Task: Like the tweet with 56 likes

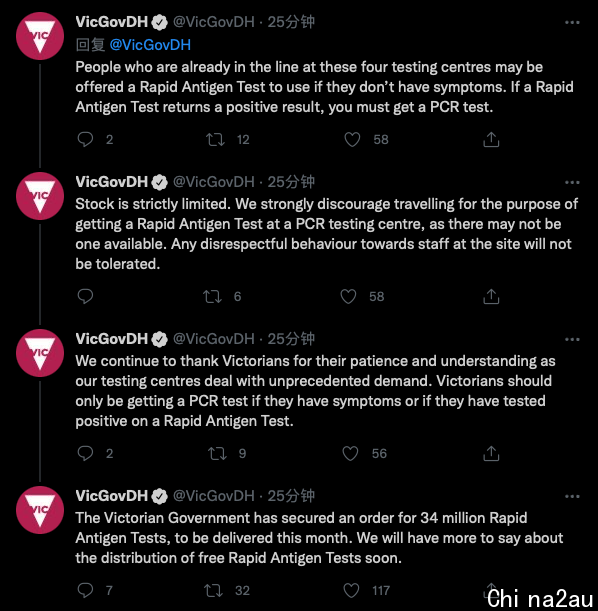Action: 350,454
